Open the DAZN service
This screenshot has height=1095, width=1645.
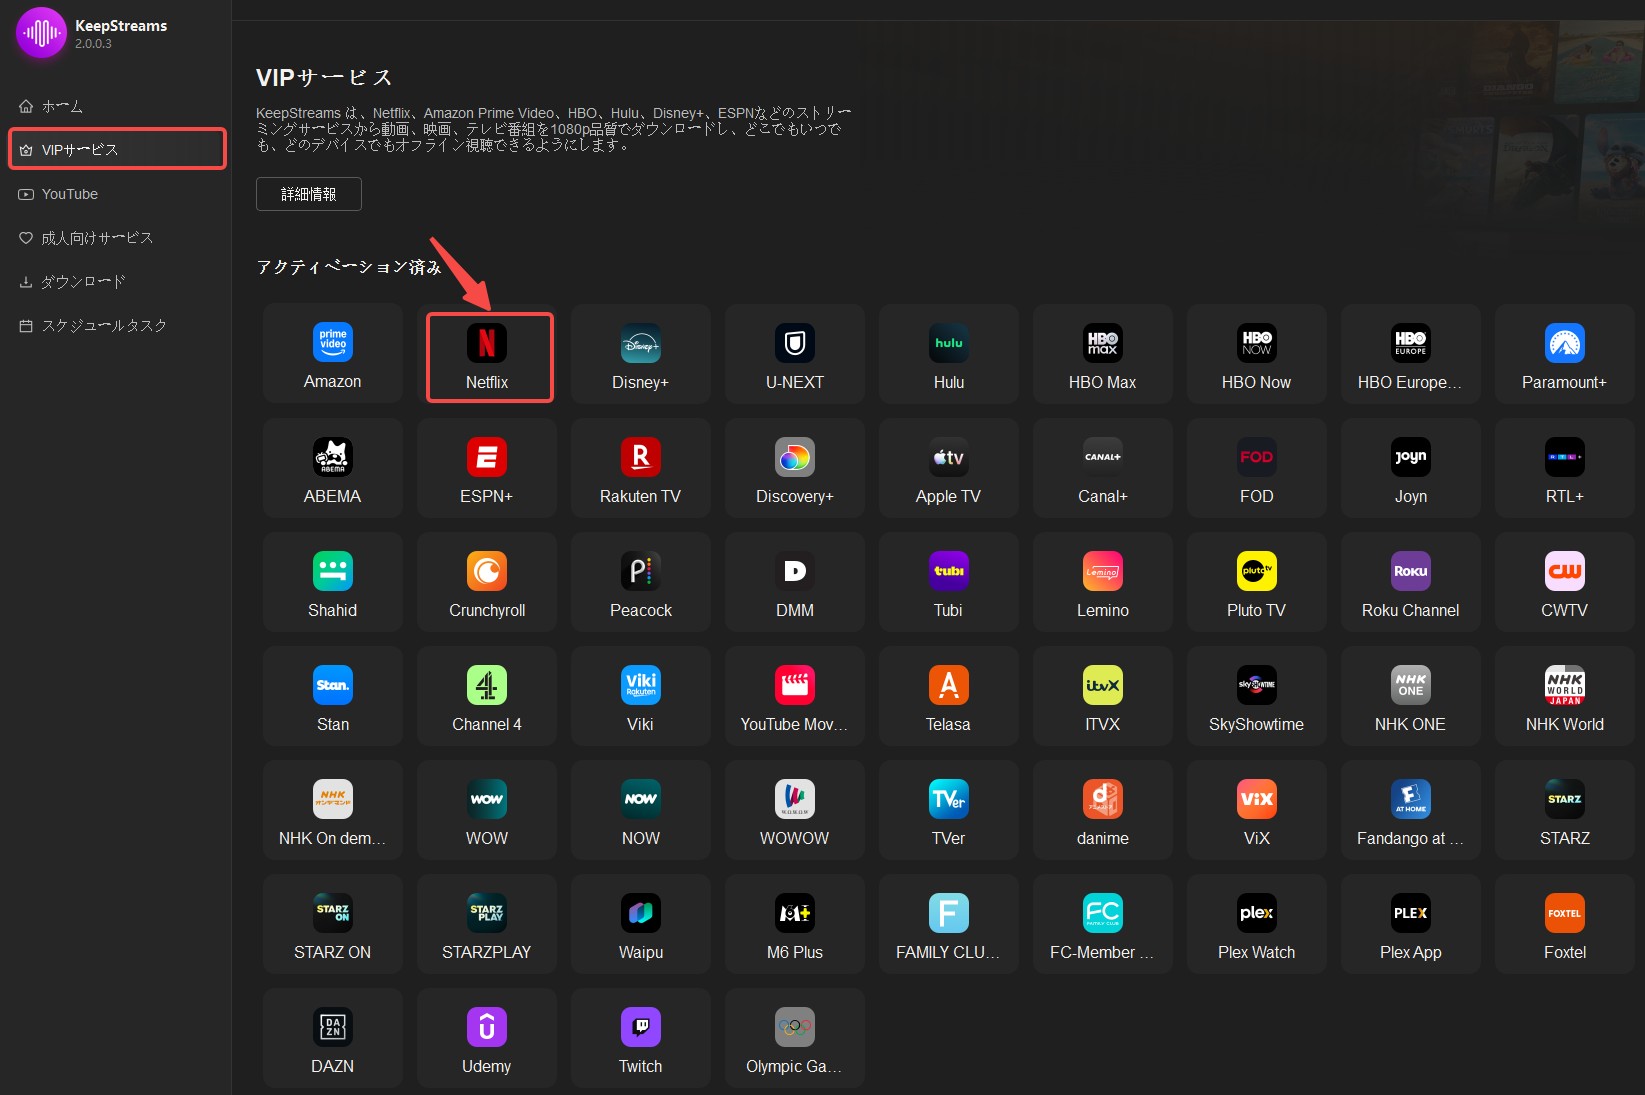(333, 1038)
